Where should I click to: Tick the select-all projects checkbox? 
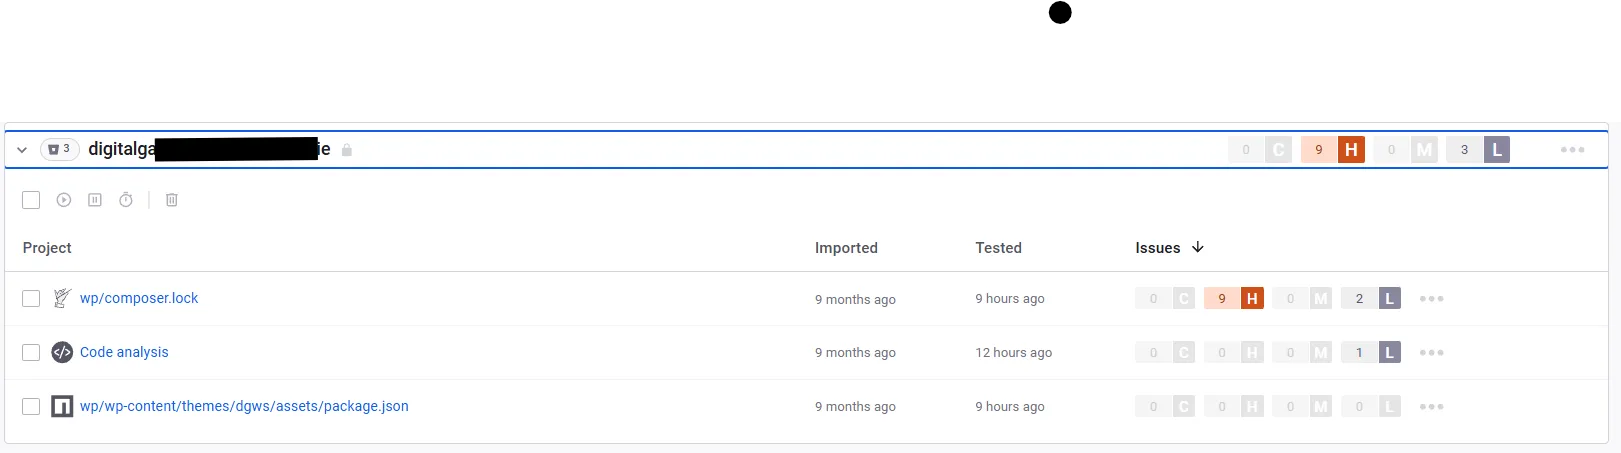(x=31, y=200)
